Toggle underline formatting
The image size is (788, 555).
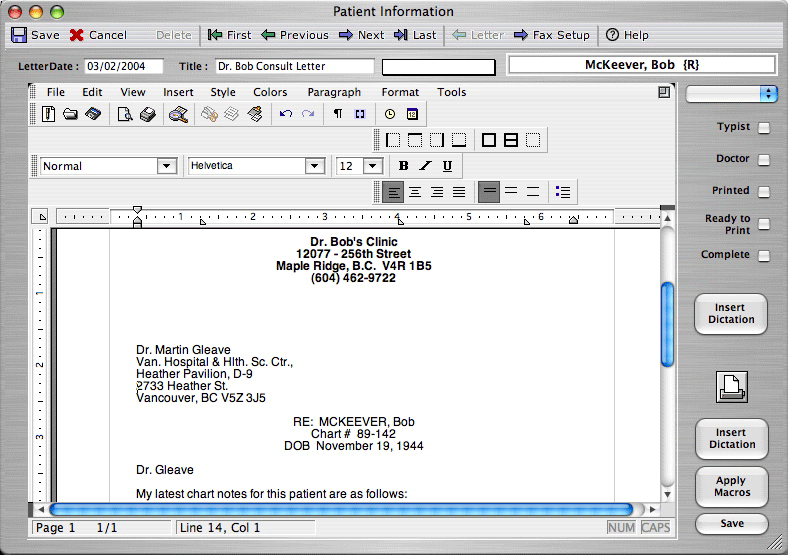tap(447, 165)
